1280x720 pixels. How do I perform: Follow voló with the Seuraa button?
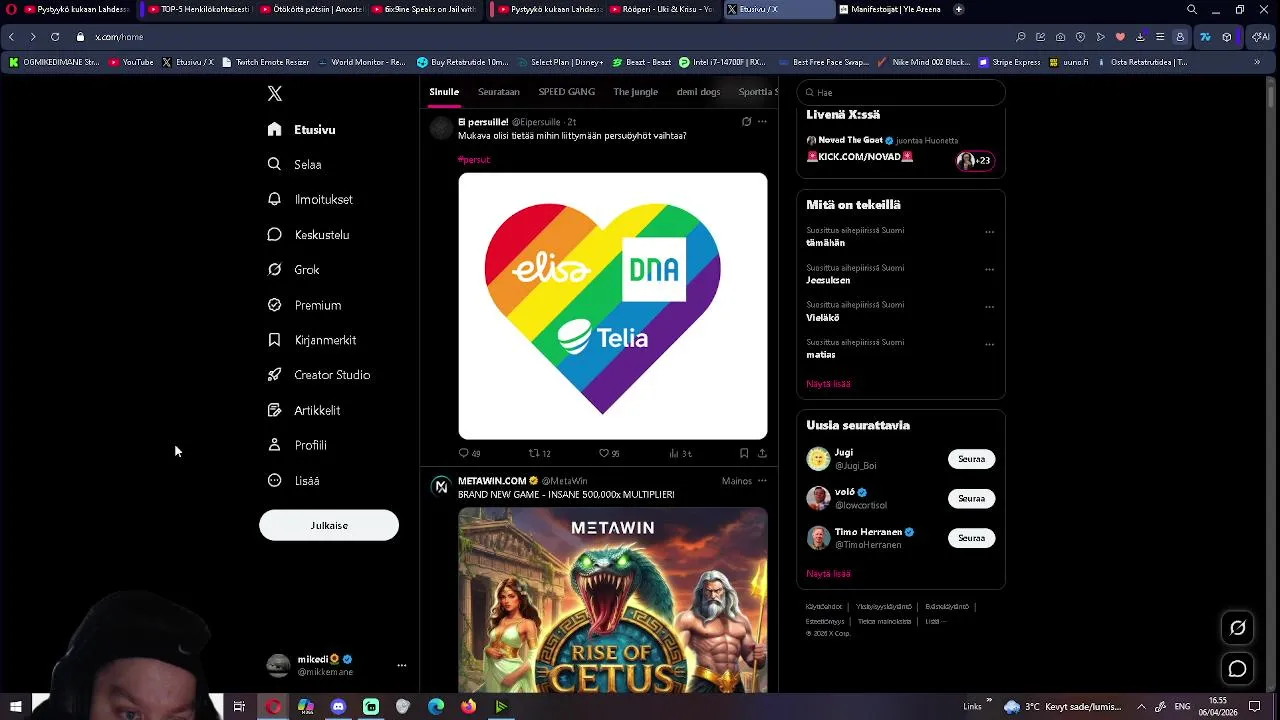[x=971, y=498]
